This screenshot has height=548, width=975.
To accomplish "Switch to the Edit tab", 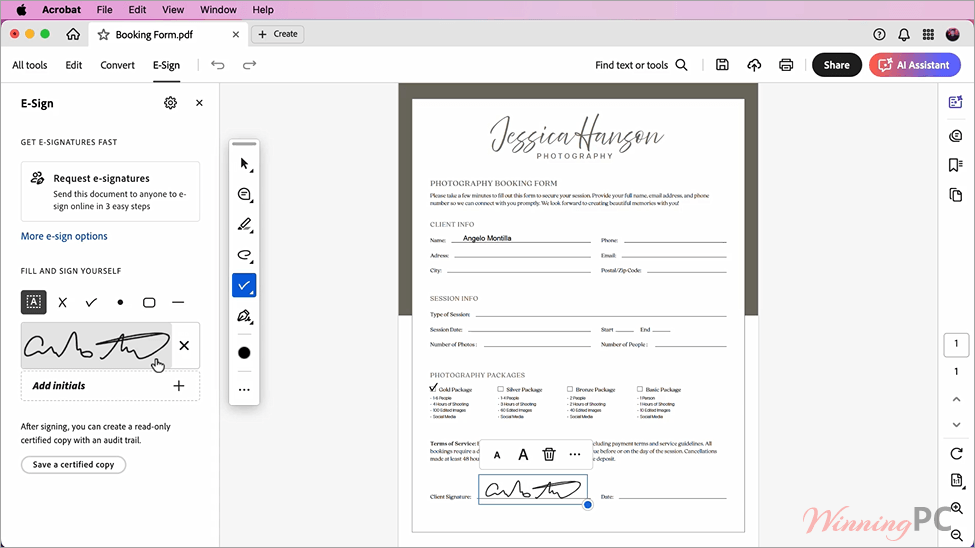I will pyautogui.click(x=73, y=65).
